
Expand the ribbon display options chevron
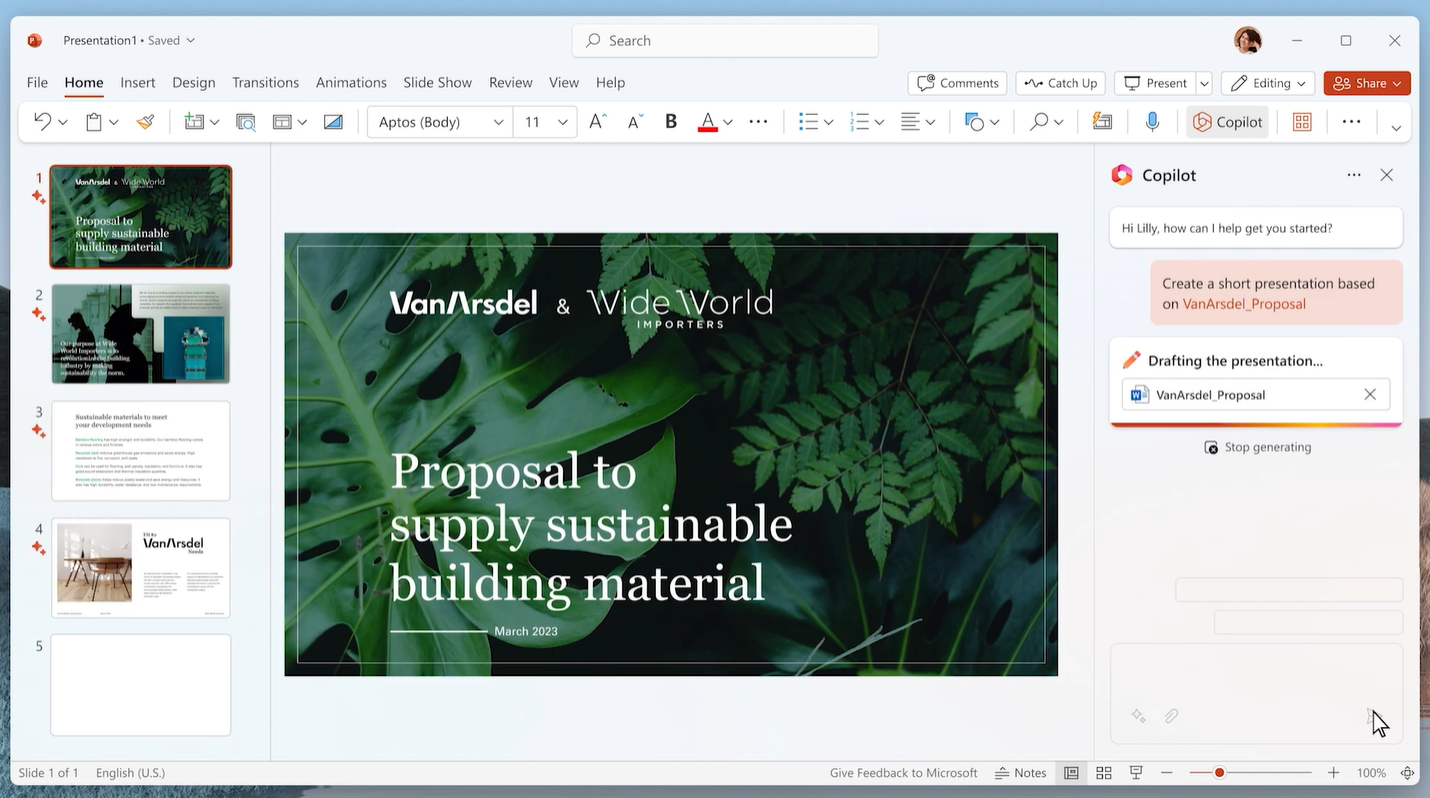1396,127
